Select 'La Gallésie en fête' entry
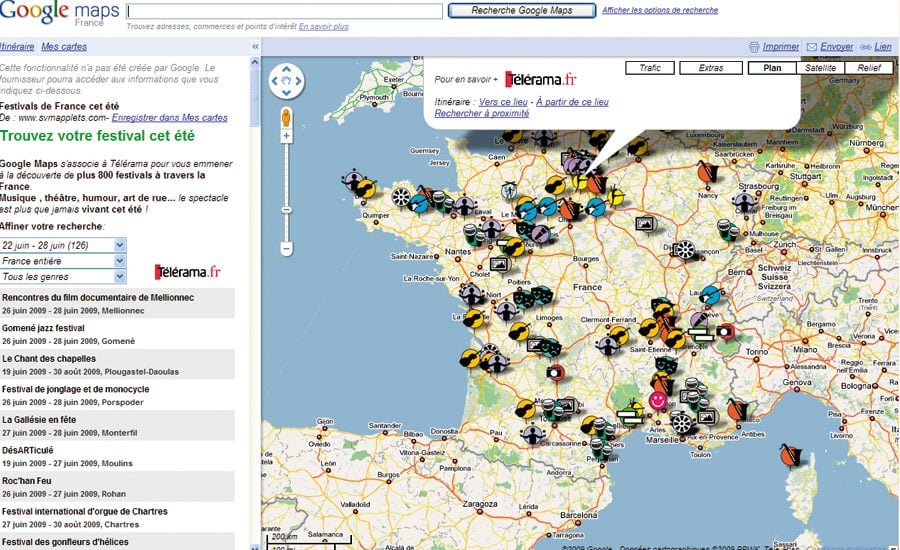 pyautogui.click(x=117, y=425)
